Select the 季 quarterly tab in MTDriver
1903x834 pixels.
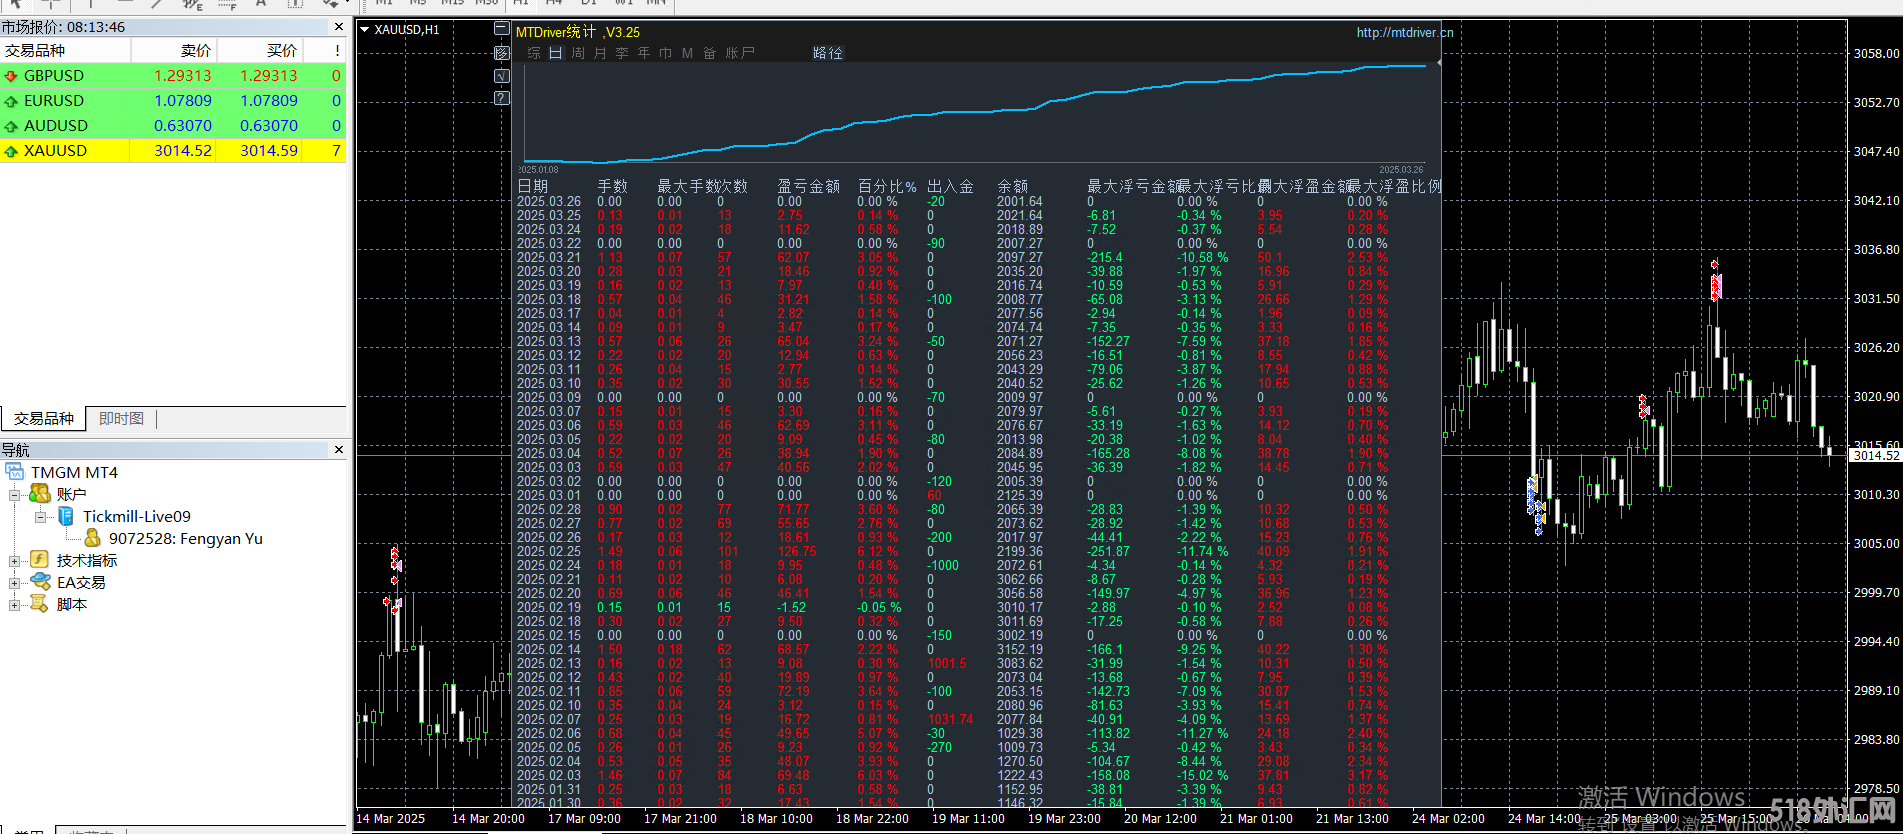622,53
